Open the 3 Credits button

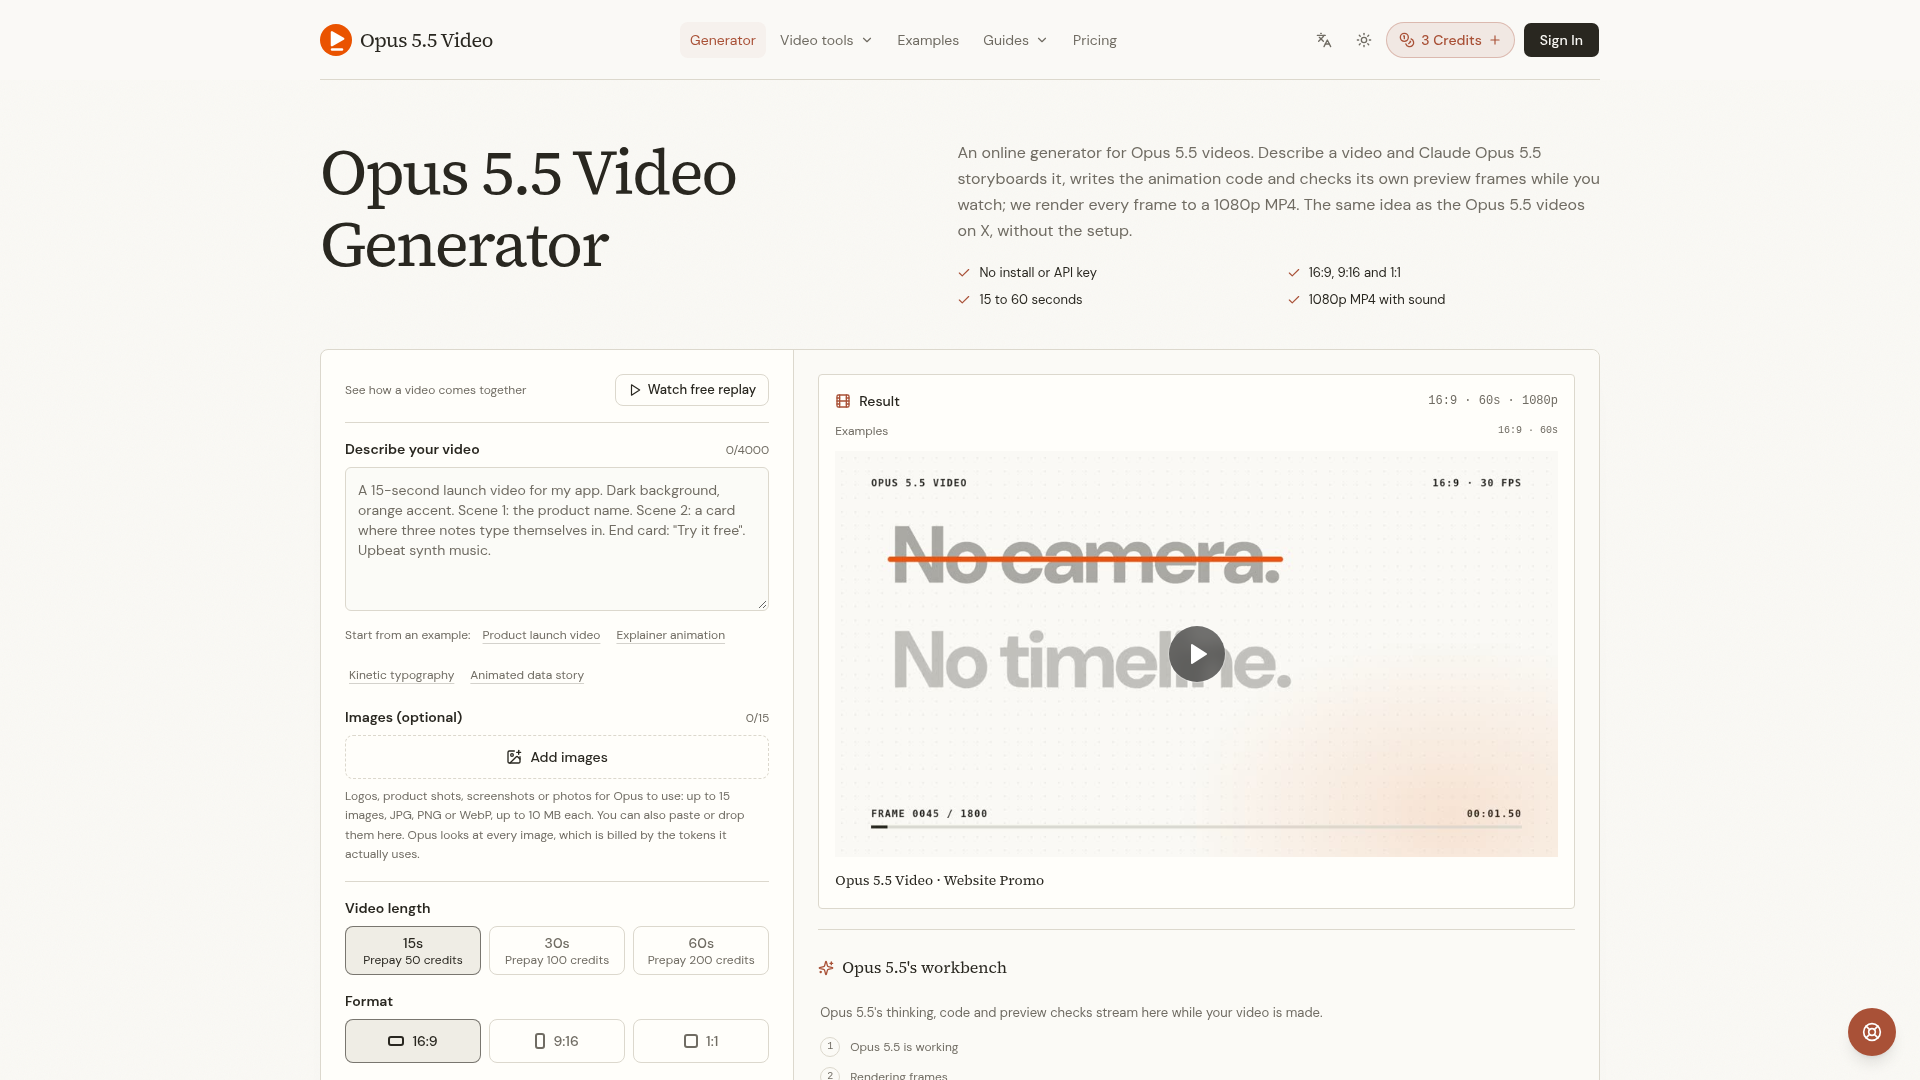tap(1450, 40)
